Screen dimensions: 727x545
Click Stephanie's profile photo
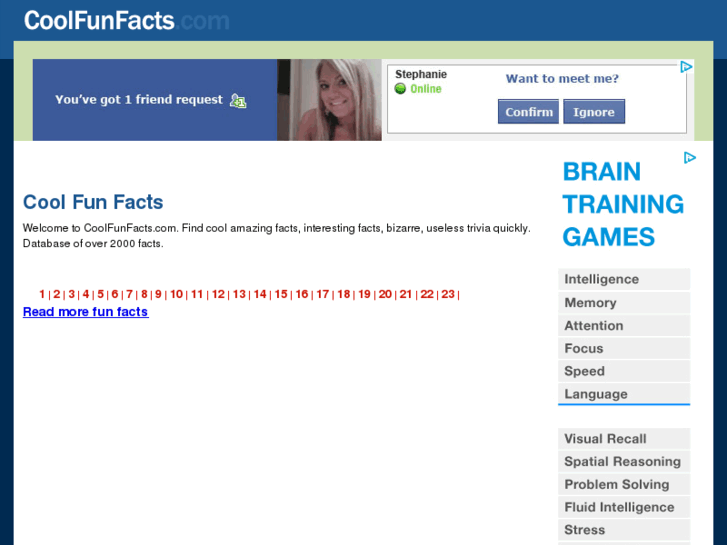click(x=329, y=100)
